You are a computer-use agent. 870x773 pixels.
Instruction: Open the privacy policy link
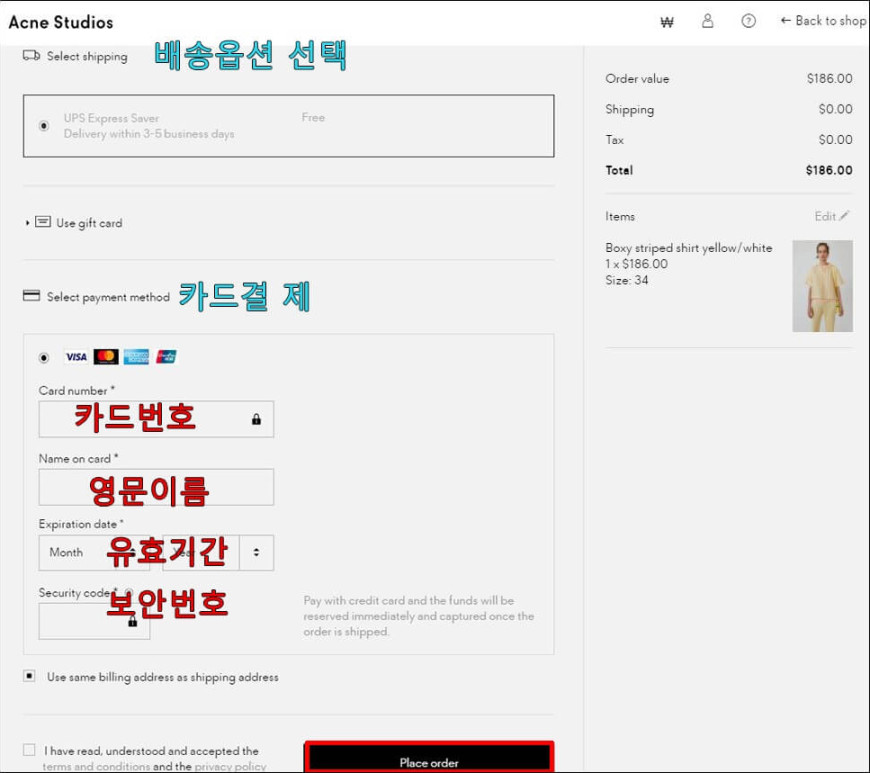pyautogui.click(x=230, y=766)
